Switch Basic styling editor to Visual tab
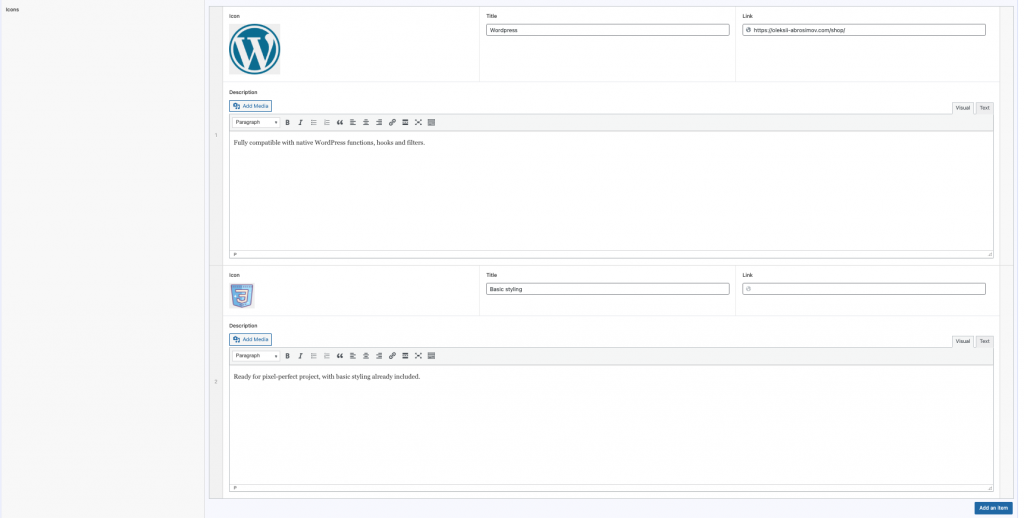The width and height of the screenshot is (1024, 518). tap(963, 341)
